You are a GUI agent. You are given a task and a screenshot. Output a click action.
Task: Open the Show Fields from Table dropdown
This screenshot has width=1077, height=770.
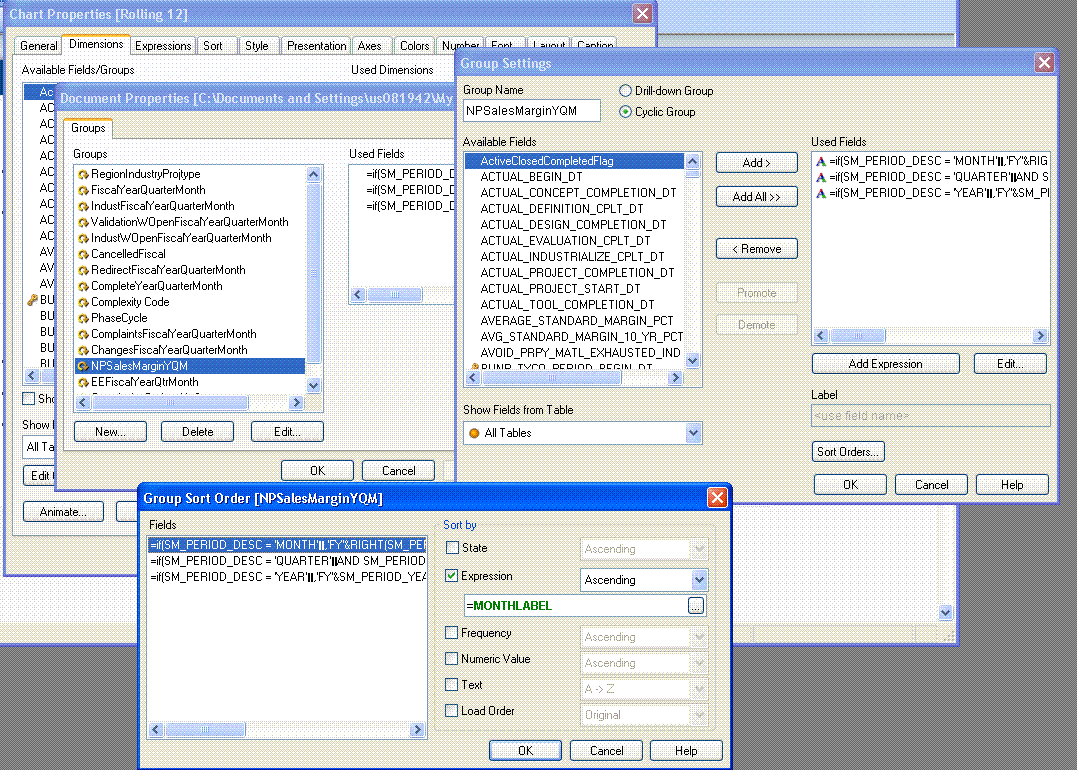point(693,433)
